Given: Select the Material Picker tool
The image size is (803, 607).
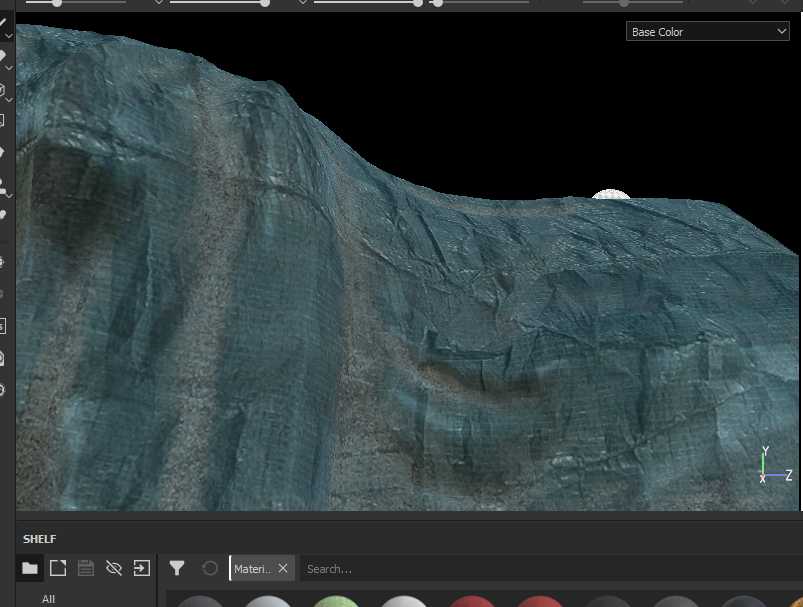Looking at the screenshot, I should [x=3, y=215].
